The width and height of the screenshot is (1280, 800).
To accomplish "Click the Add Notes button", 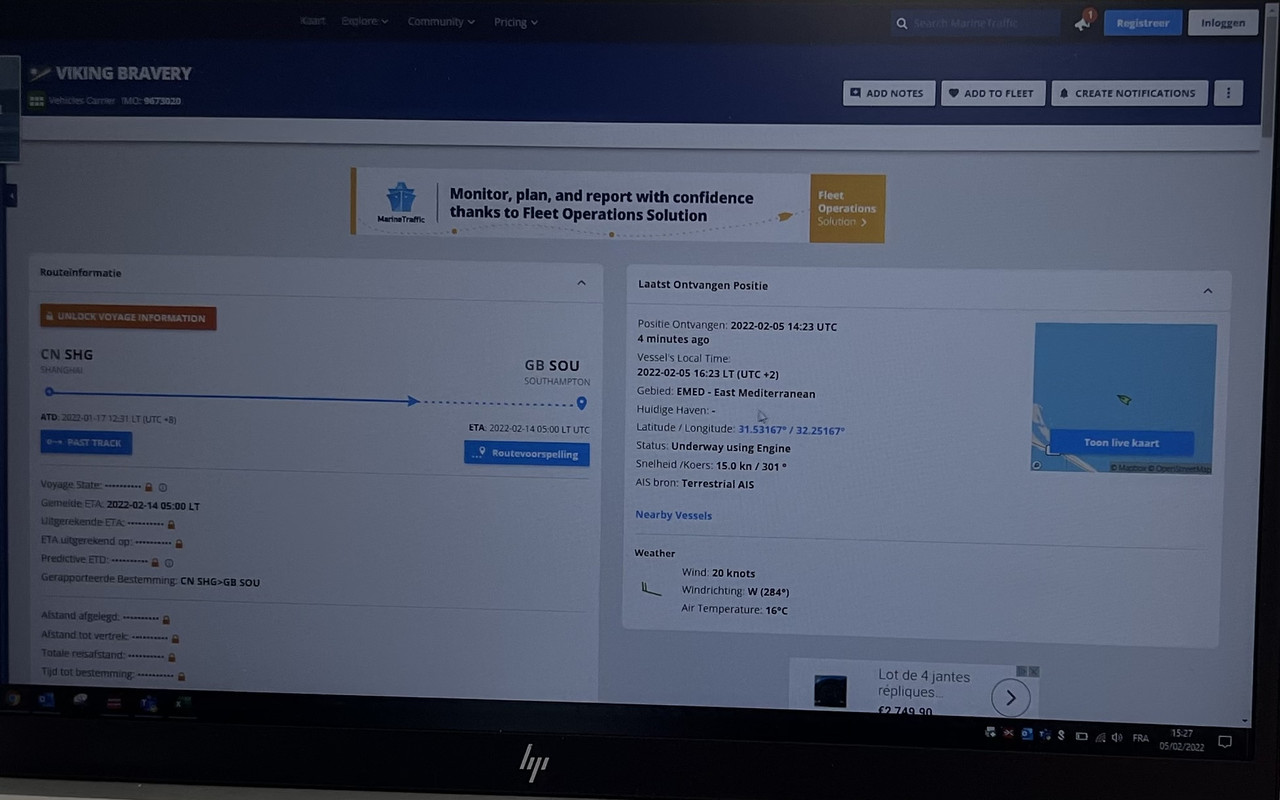I will 889,93.
